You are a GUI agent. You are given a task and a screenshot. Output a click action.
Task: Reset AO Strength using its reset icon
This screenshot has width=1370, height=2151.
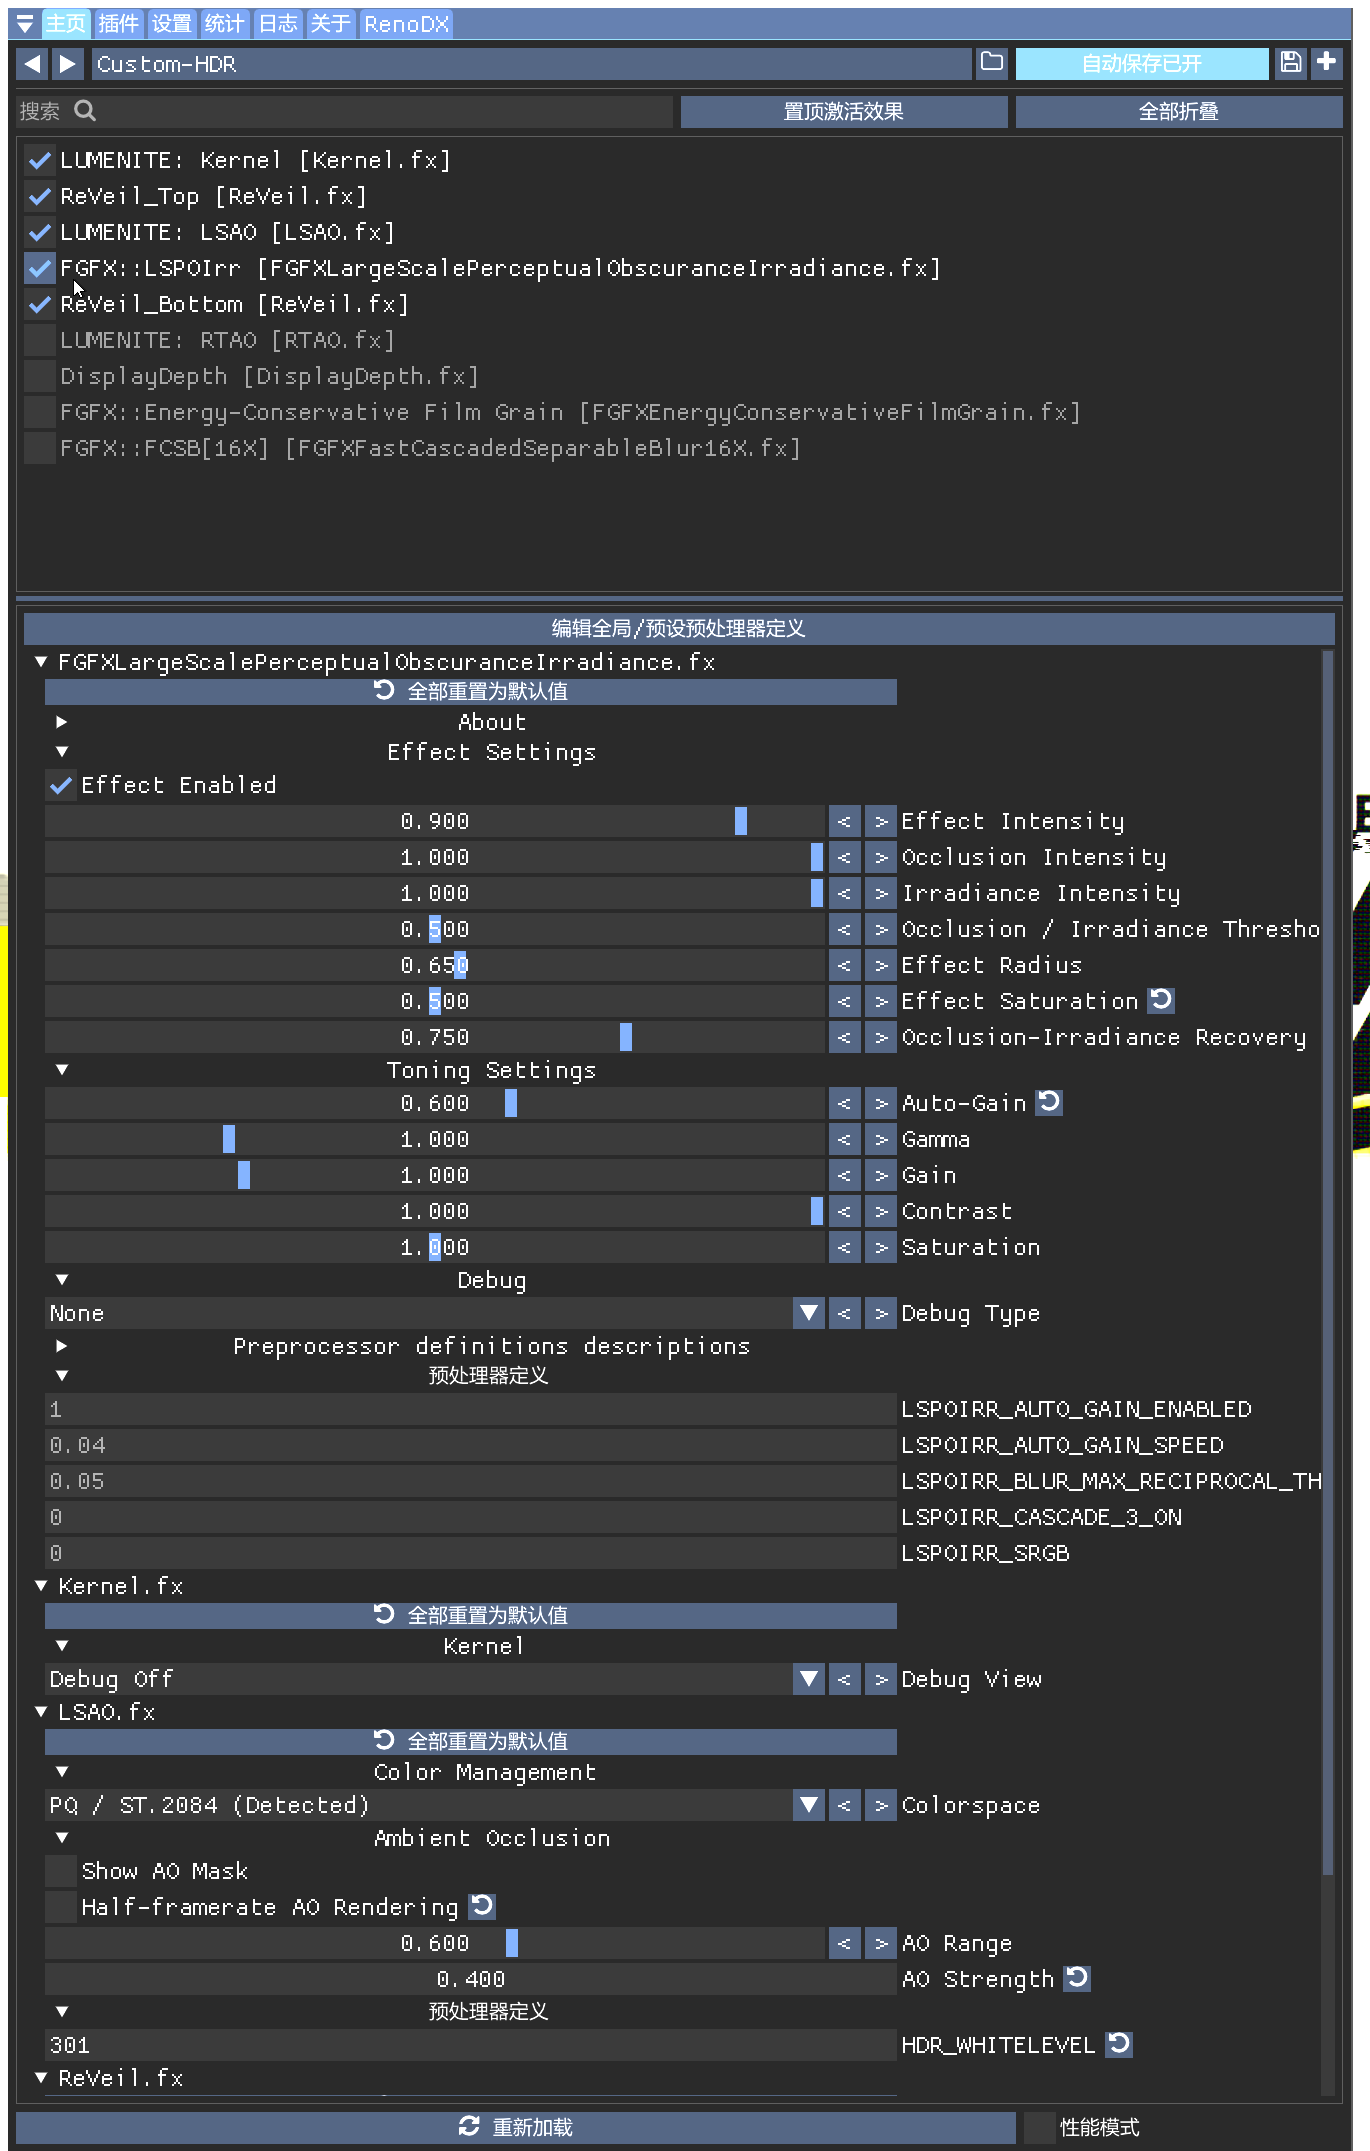pyautogui.click(x=1077, y=1978)
